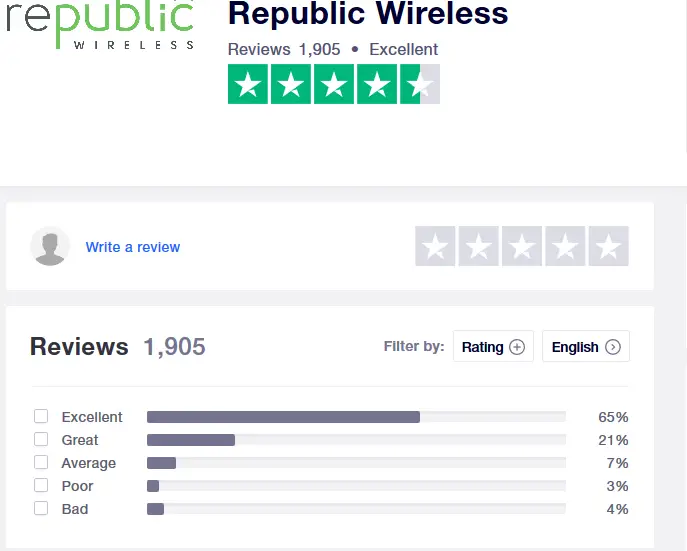The width and height of the screenshot is (687, 551).
Task: Click the Great 21% rating bar
Action: tap(356, 440)
